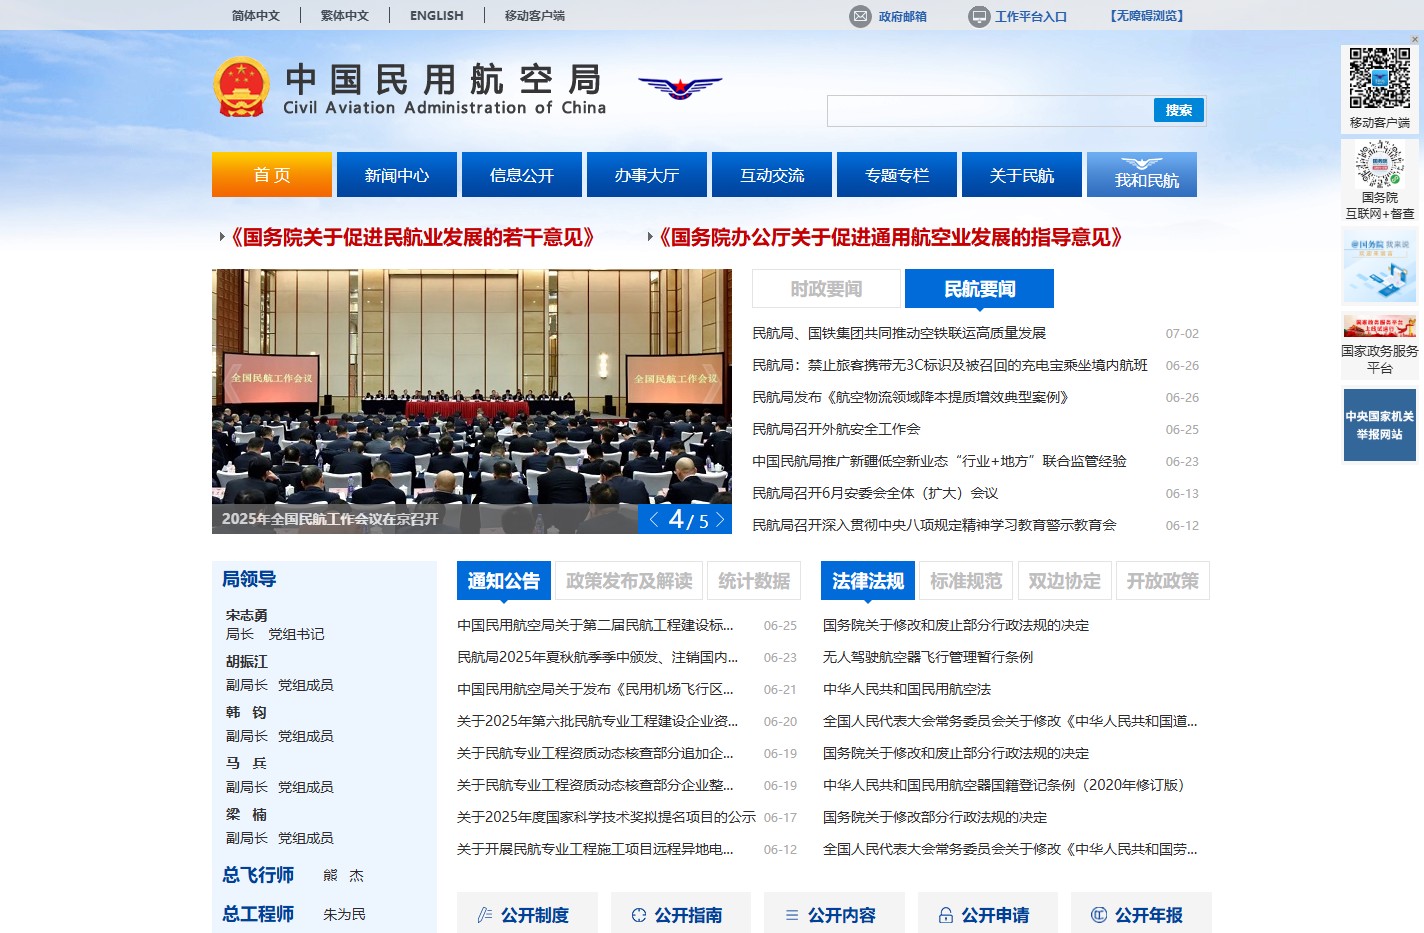Open 国务院办公厅关于促进通用航空业发展的指导意见 headline
Image resolution: width=1424 pixels, height=933 pixels.
pos(890,237)
